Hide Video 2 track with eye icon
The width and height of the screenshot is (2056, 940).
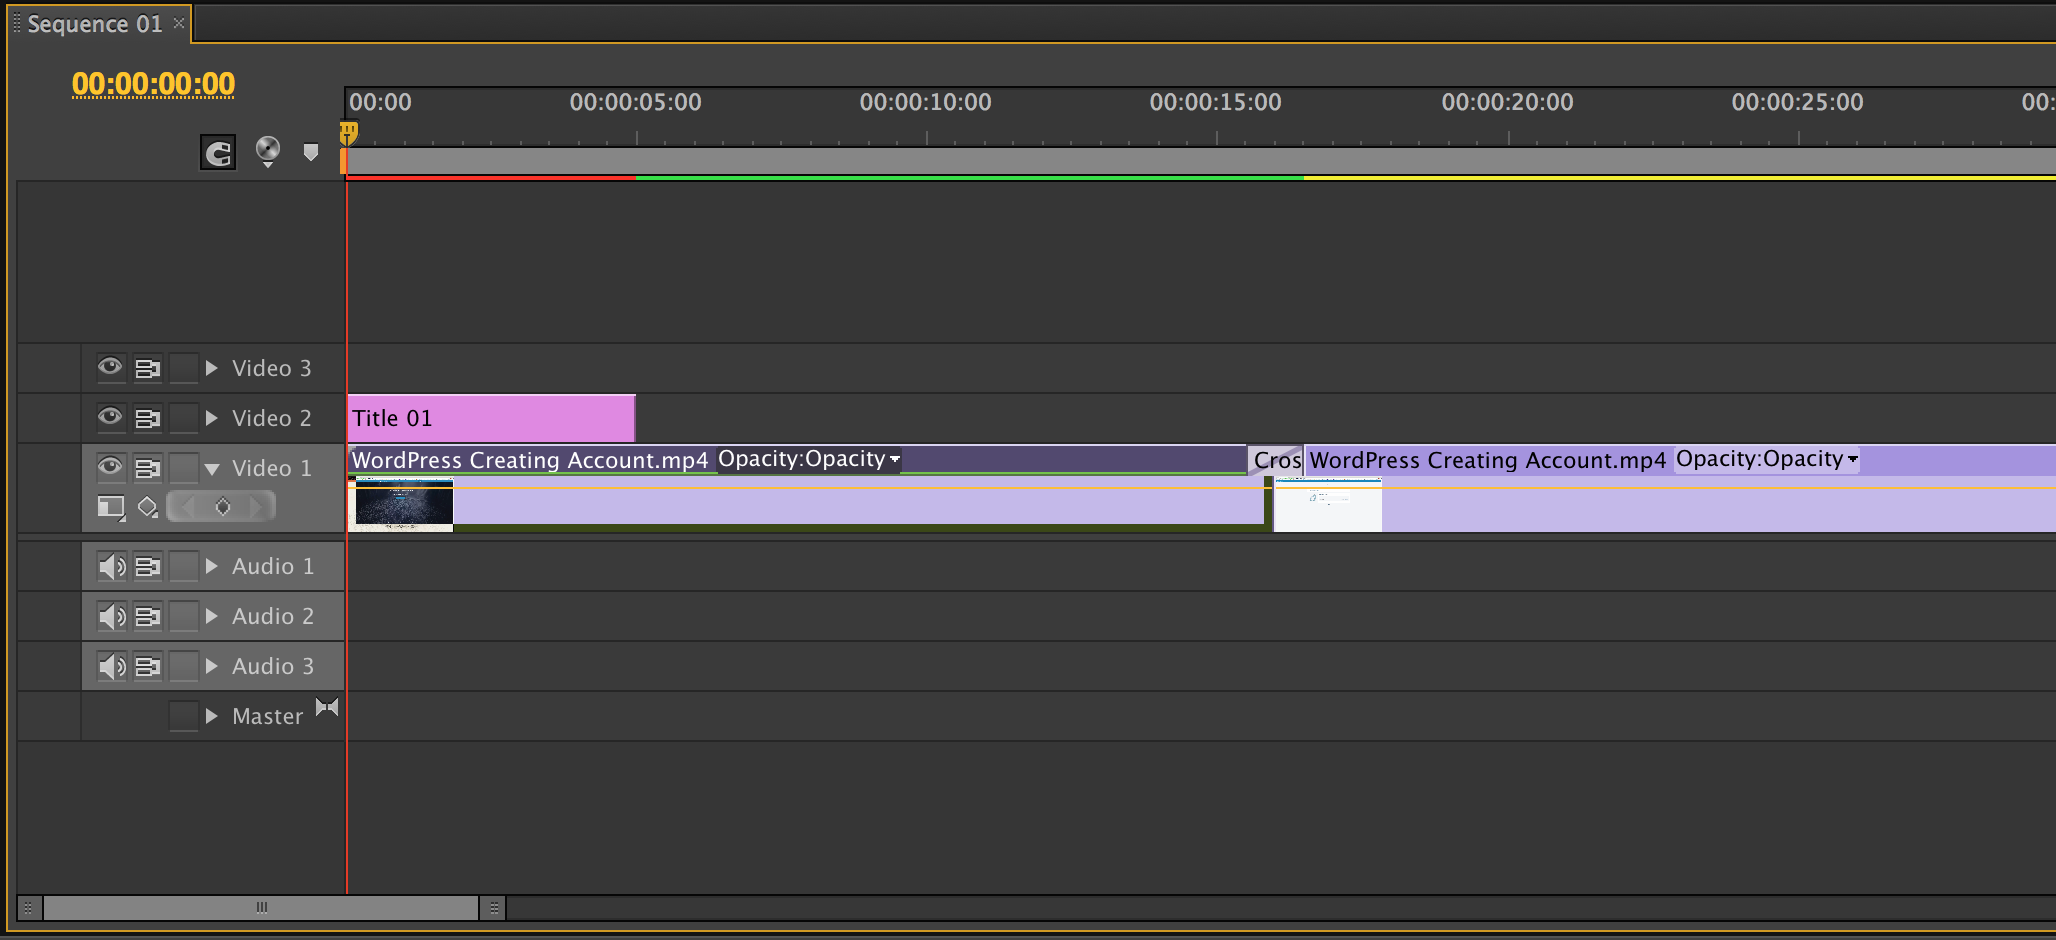pos(110,417)
